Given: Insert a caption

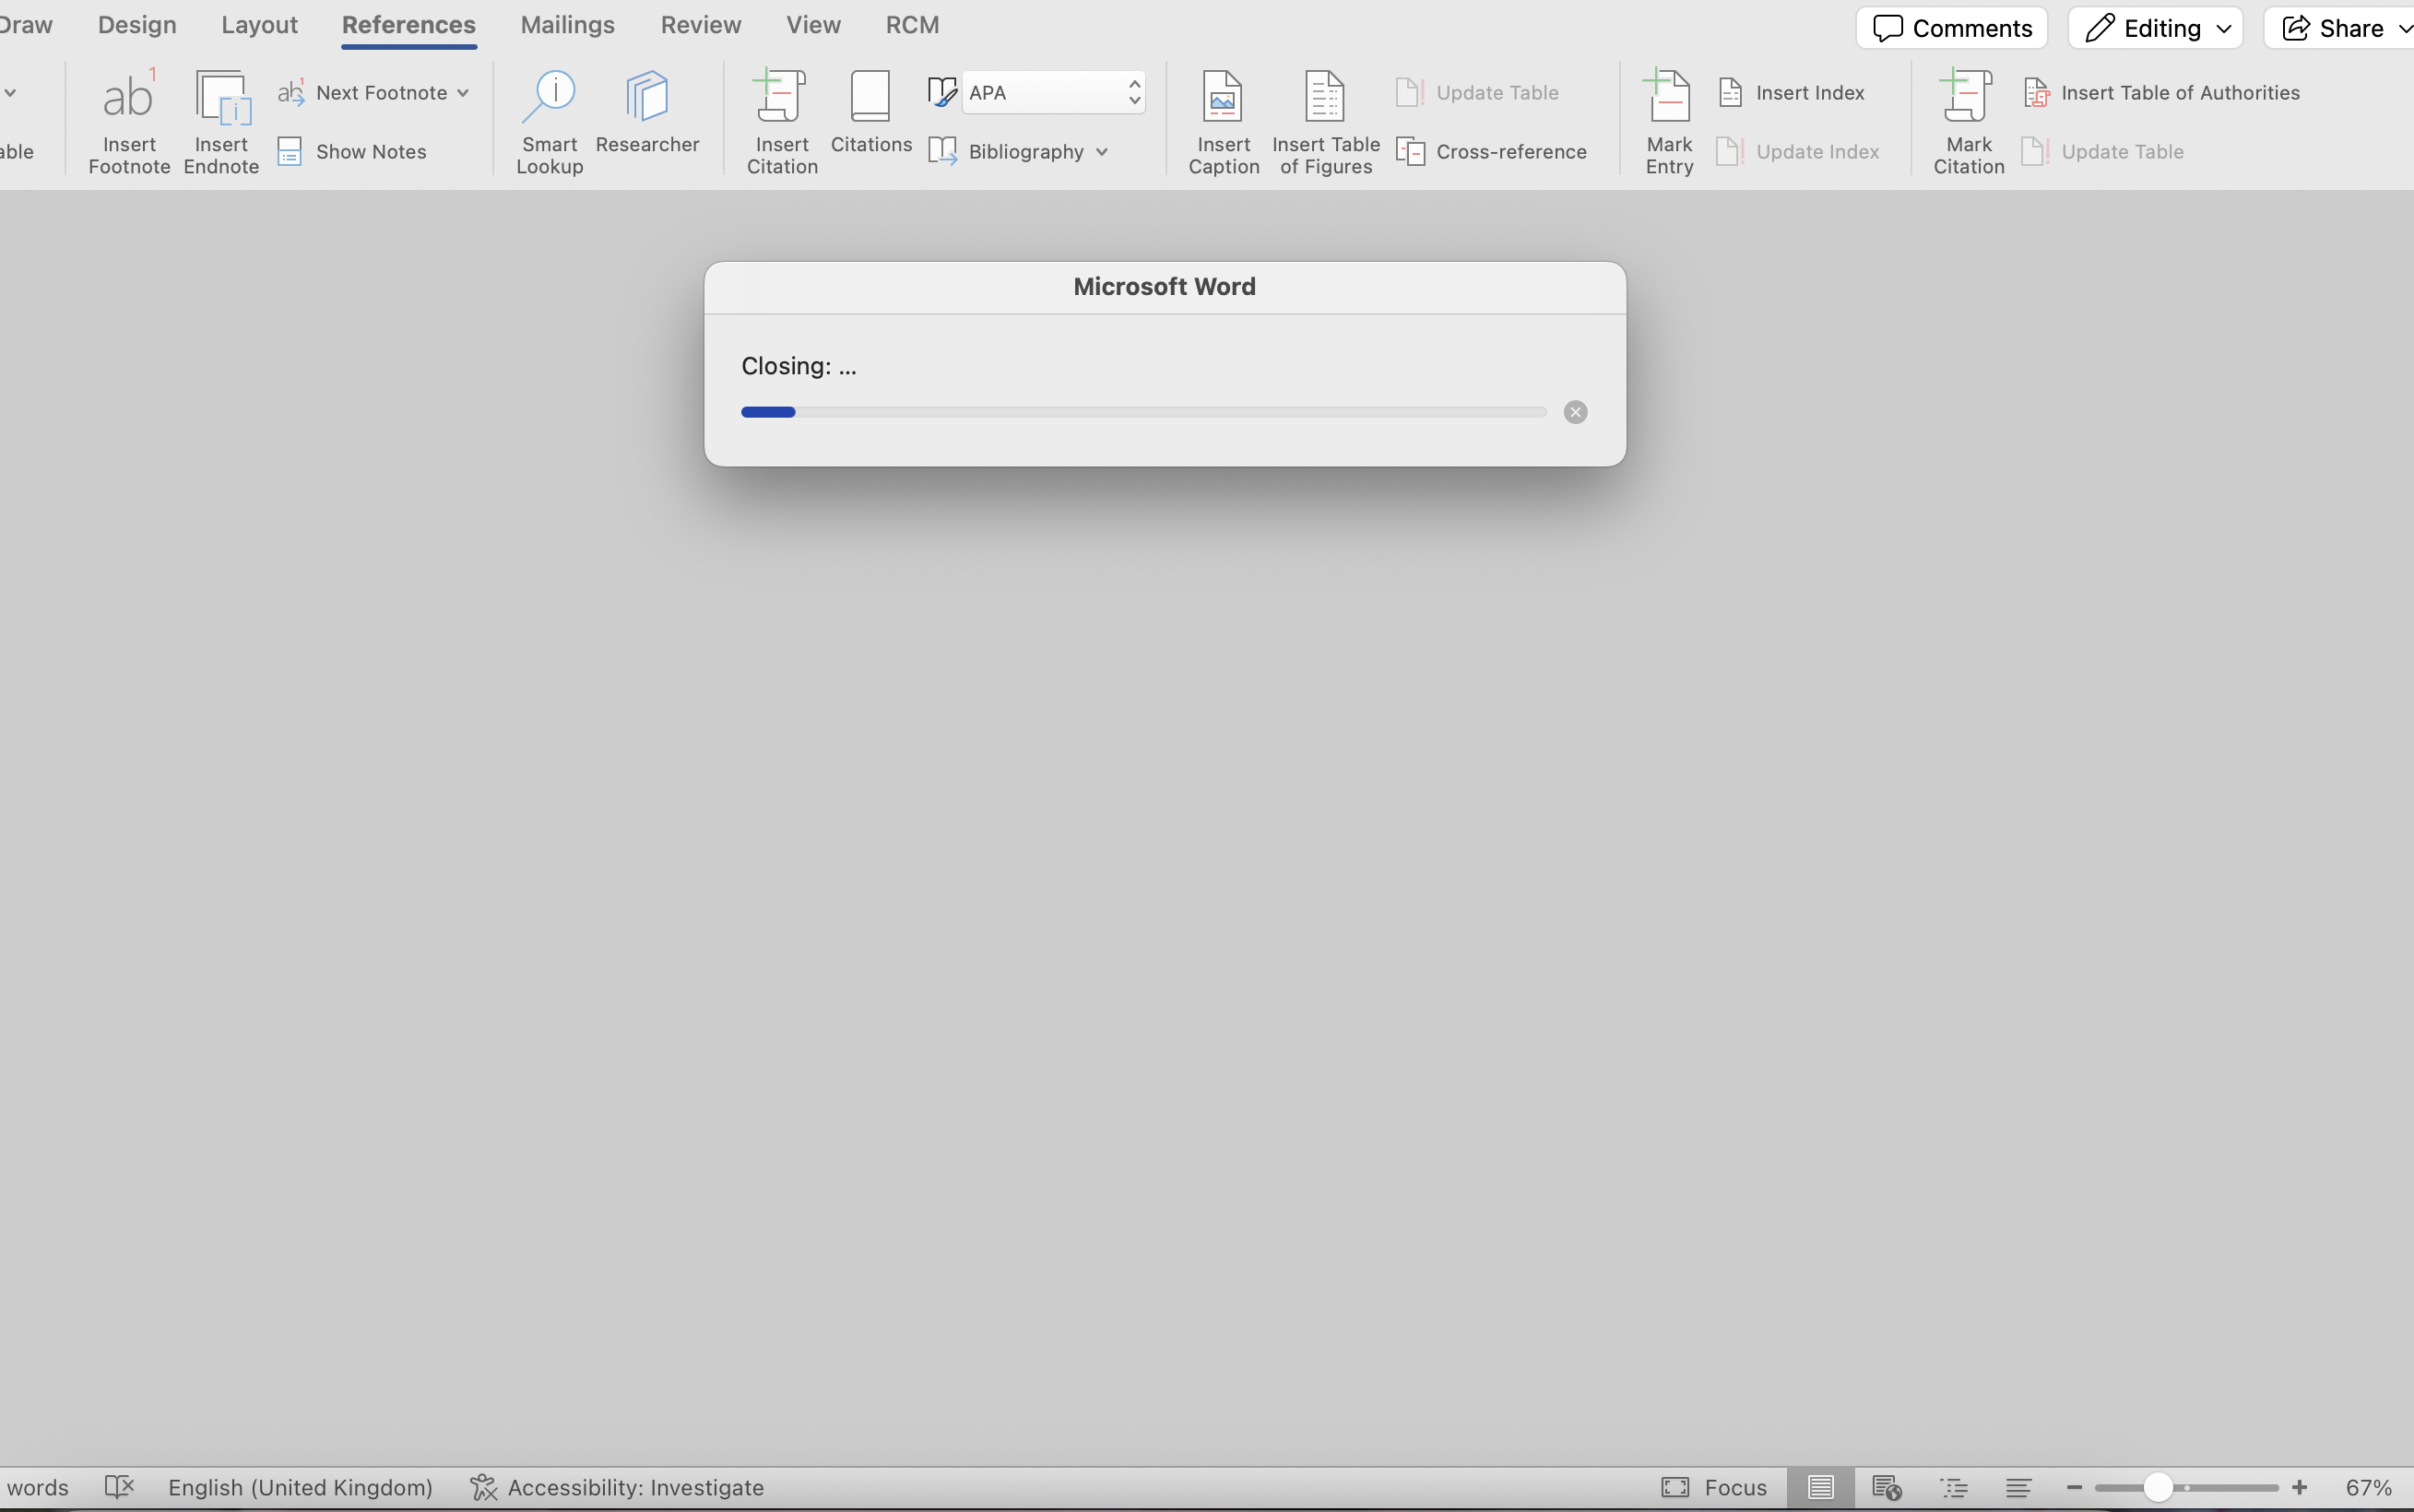Looking at the screenshot, I should (1222, 120).
